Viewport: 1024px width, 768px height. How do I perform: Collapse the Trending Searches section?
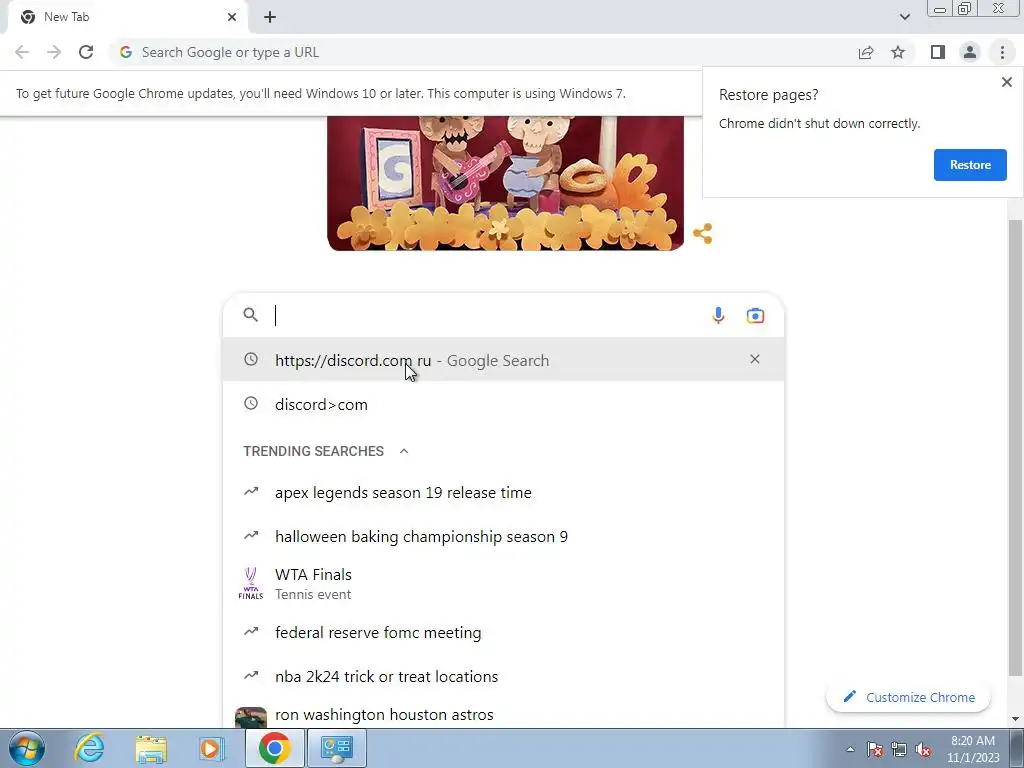tap(404, 451)
